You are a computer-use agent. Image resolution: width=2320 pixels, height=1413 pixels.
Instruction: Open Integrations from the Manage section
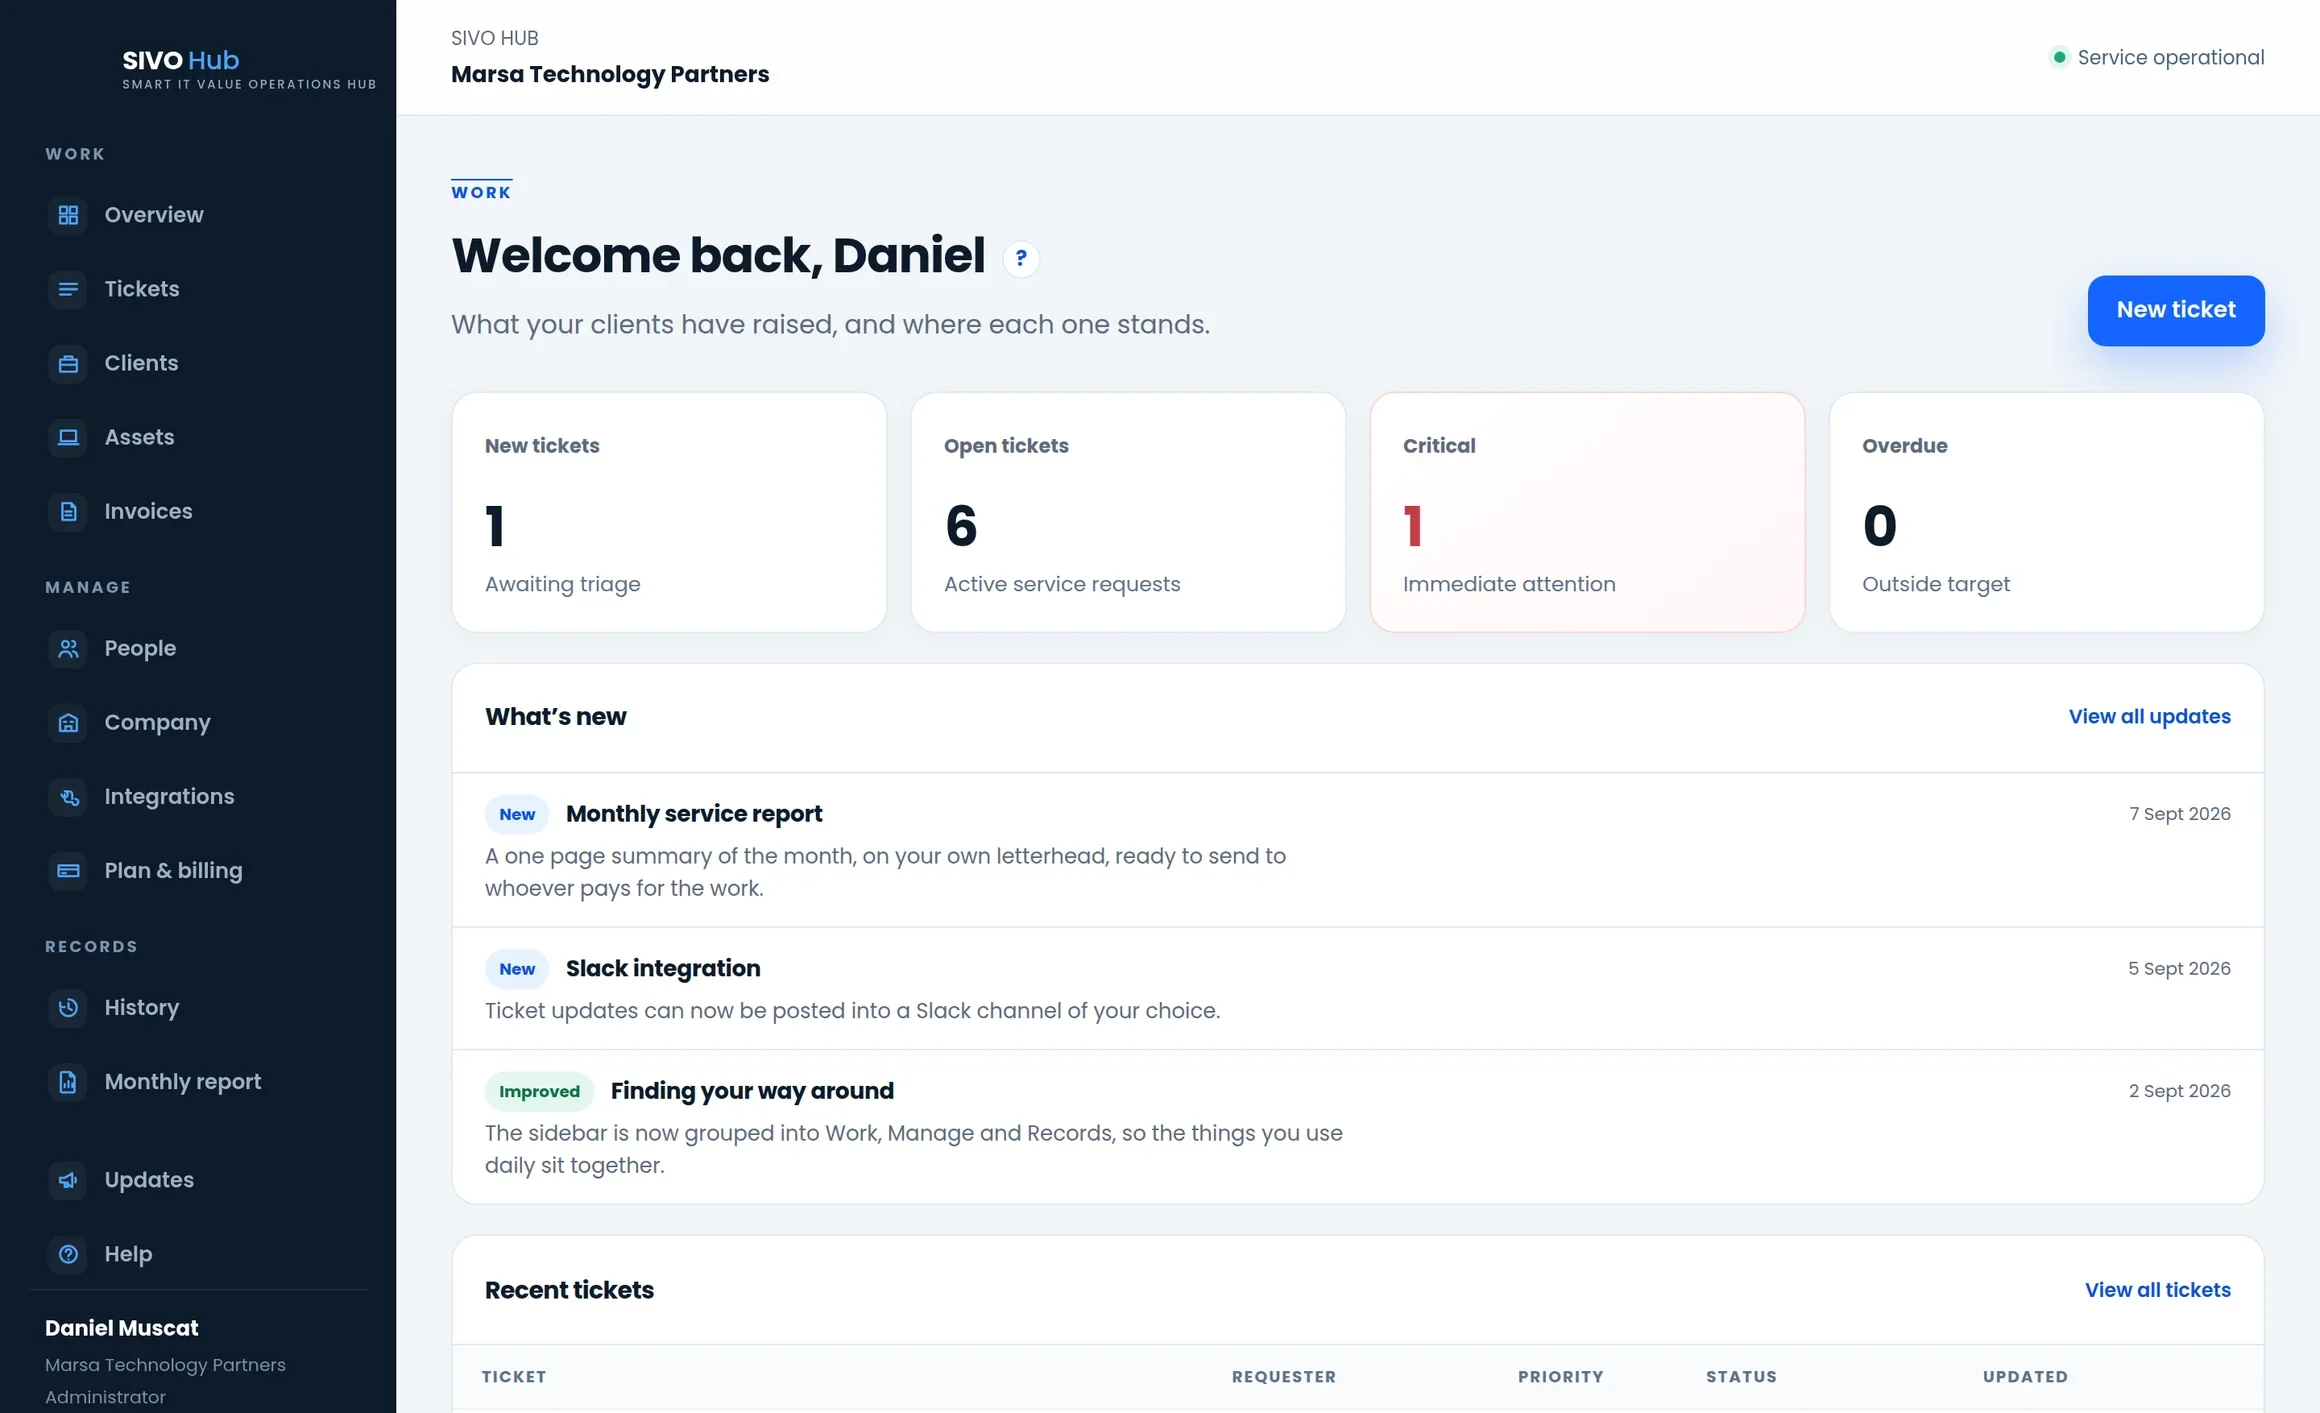(198, 796)
